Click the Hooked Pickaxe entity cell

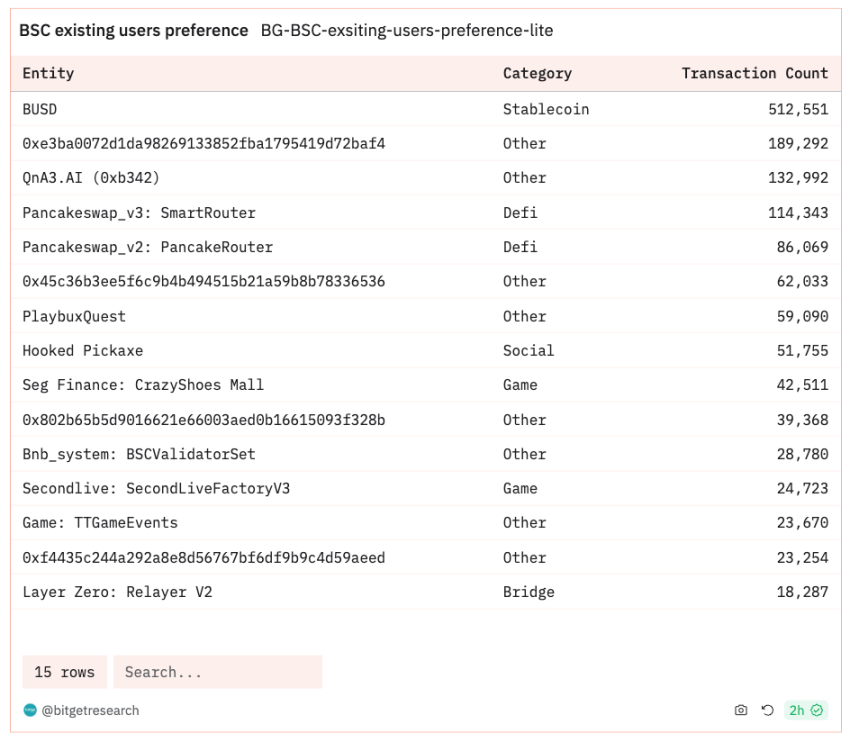coord(83,351)
